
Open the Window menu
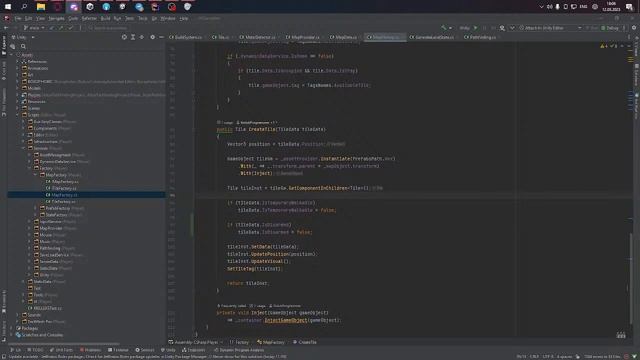(168, 18)
